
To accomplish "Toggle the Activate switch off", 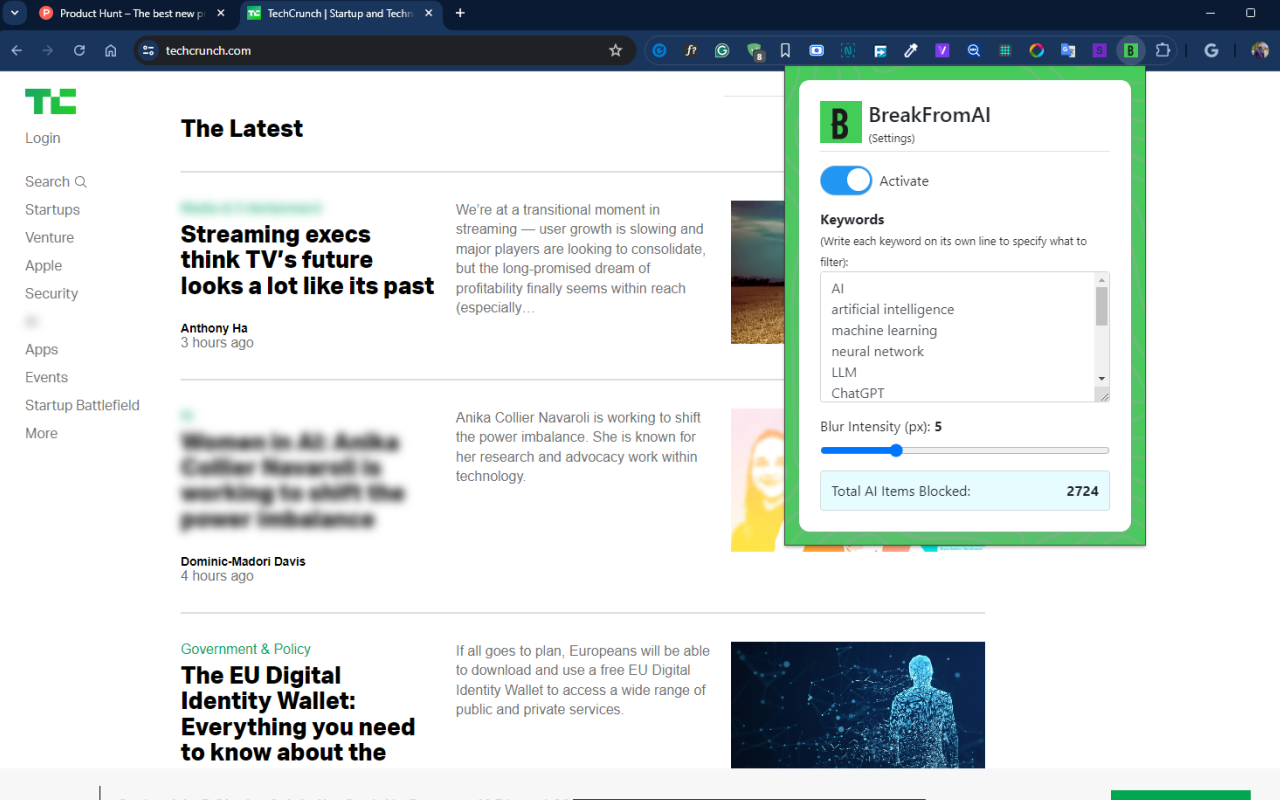I will pos(846,180).
